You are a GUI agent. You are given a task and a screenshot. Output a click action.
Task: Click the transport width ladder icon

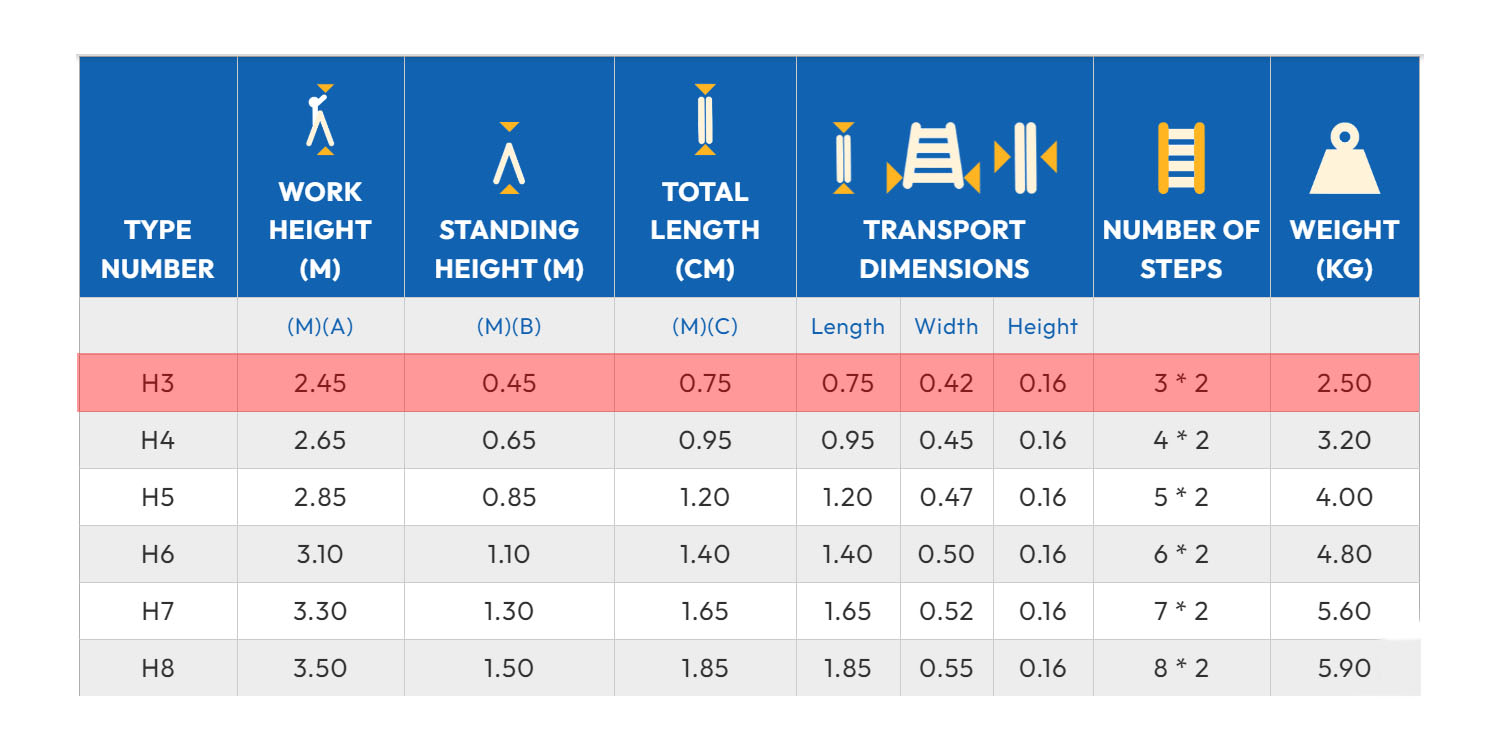(x=933, y=158)
